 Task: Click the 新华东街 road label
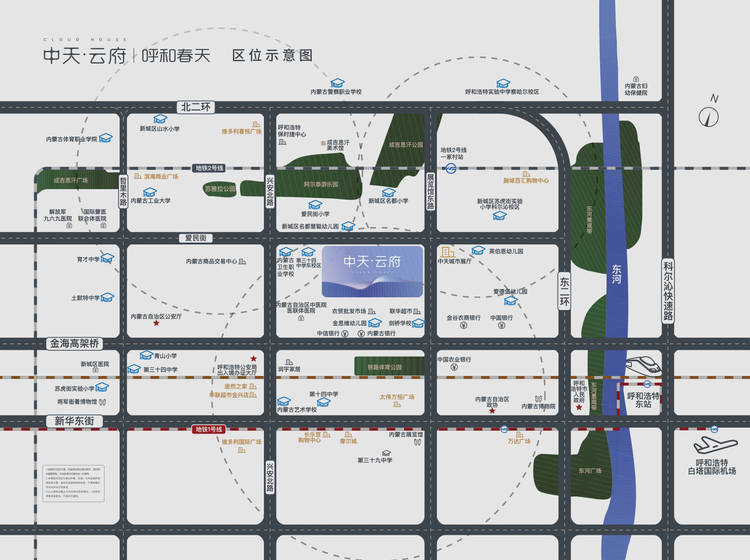72,420
